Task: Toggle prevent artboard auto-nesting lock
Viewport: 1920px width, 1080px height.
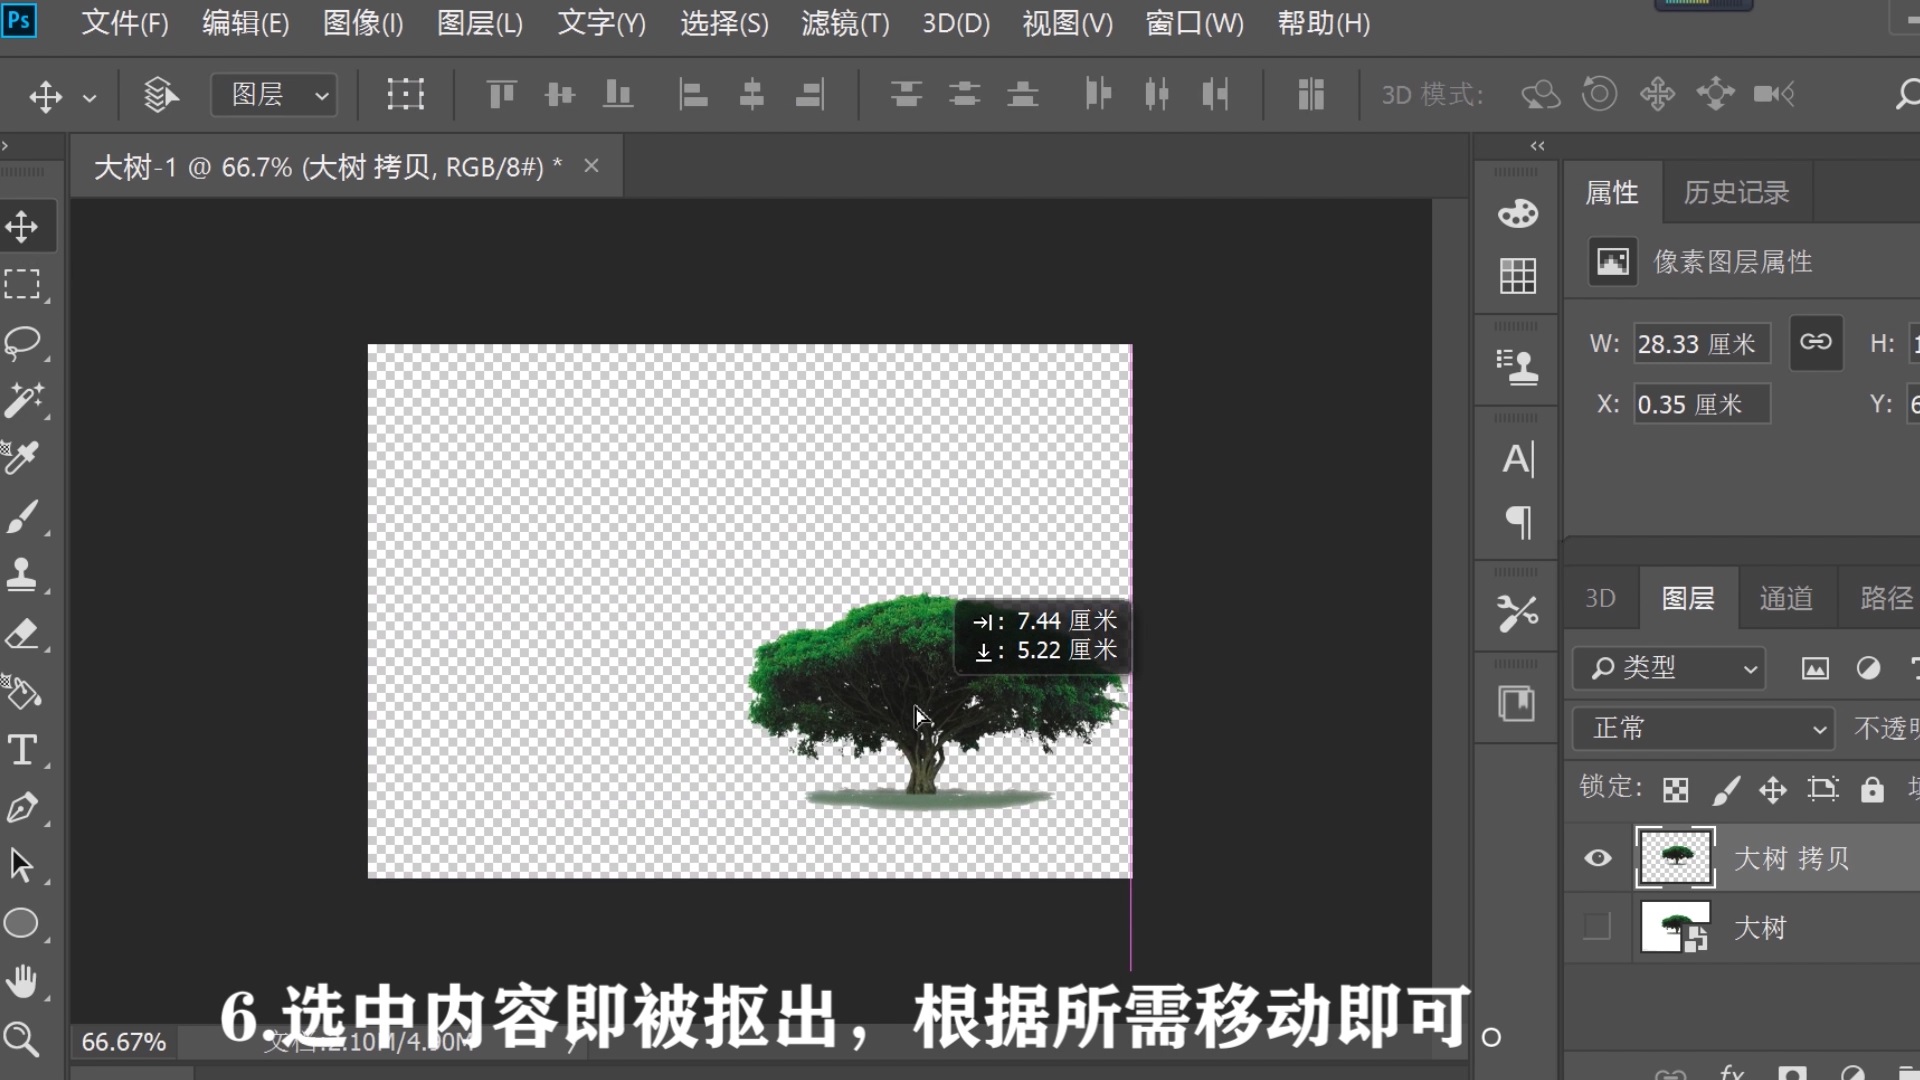Action: click(x=1823, y=790)
